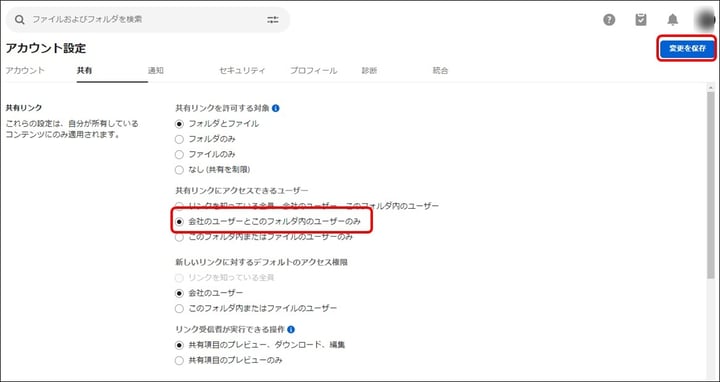Open search filter options icon
The height and width of the screenshot is (382, 720).
pos(273,20)
